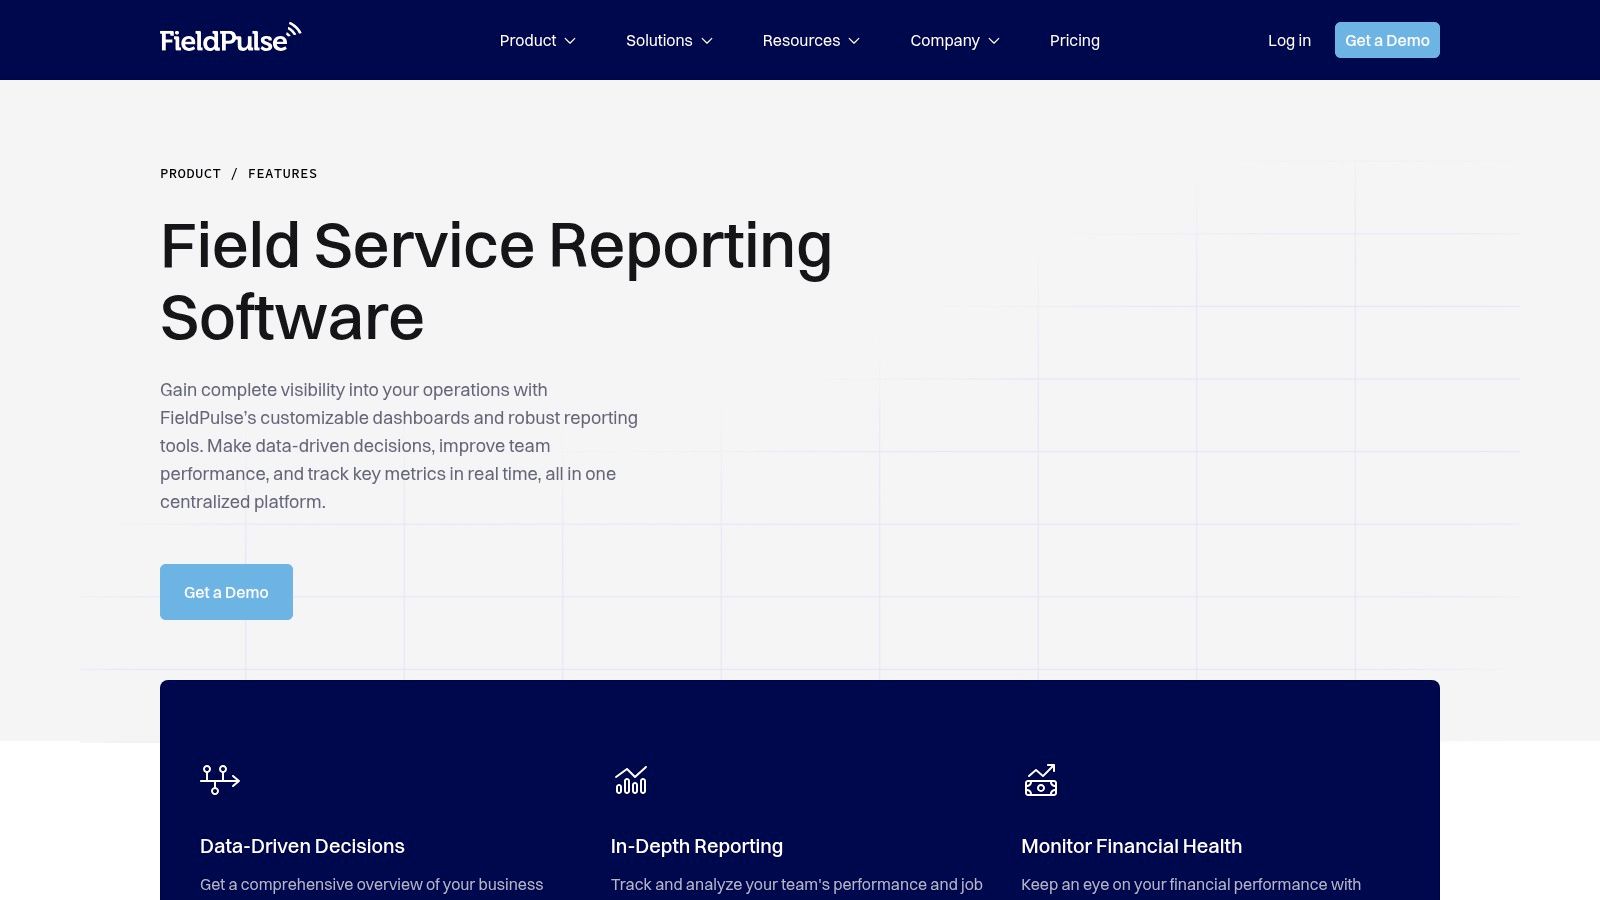This screenshot has height=900, width=1600.
Task: Click the FEATURES breadcrumb link
Action: [x=282, y=173]
